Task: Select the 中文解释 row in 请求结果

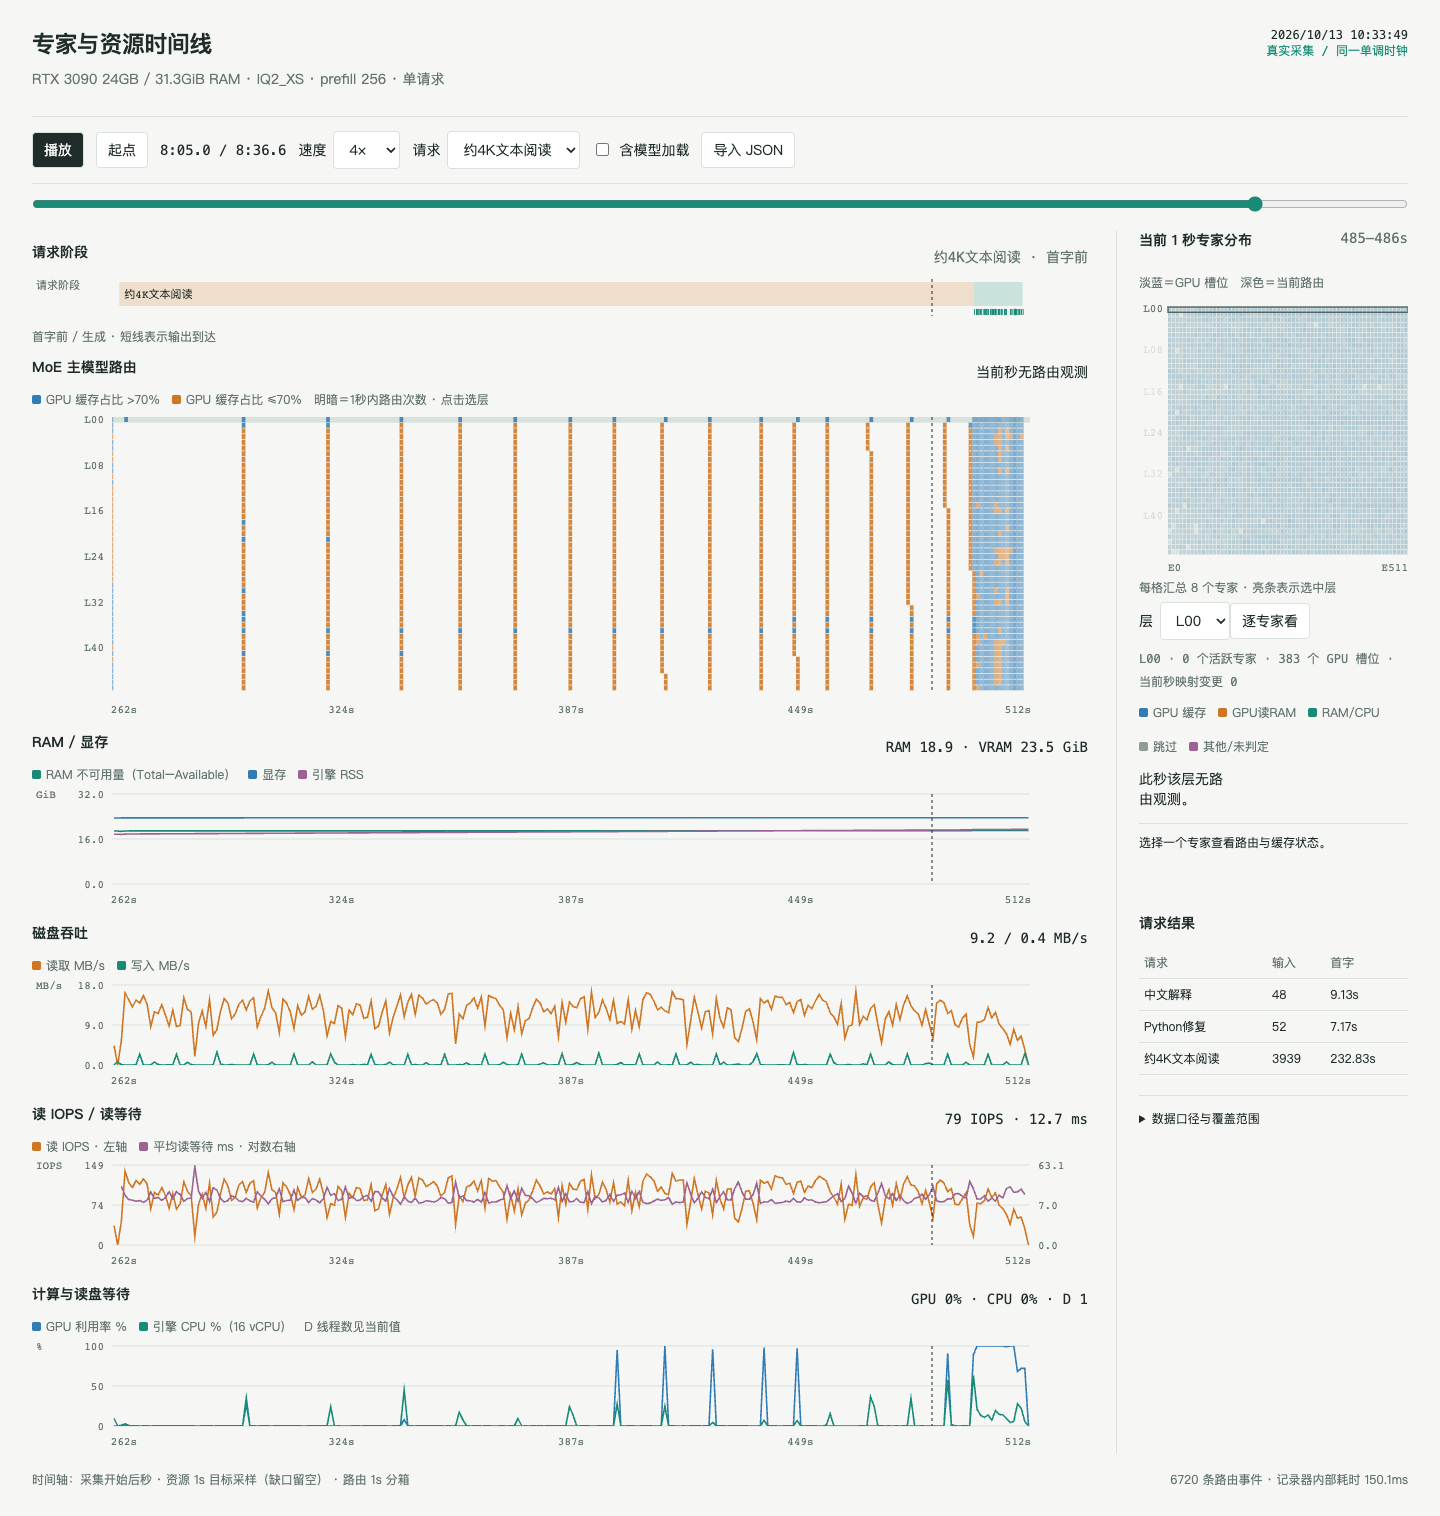Action: click(1273, 995)
